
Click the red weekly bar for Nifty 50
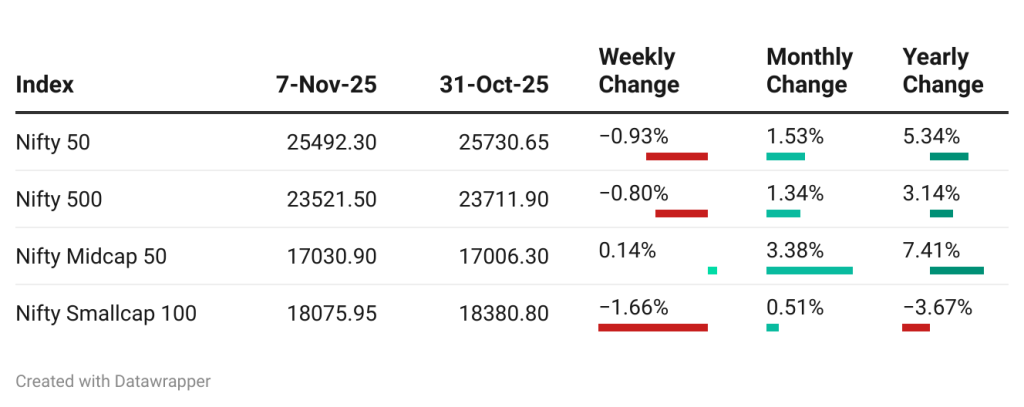tap(677, 156)
